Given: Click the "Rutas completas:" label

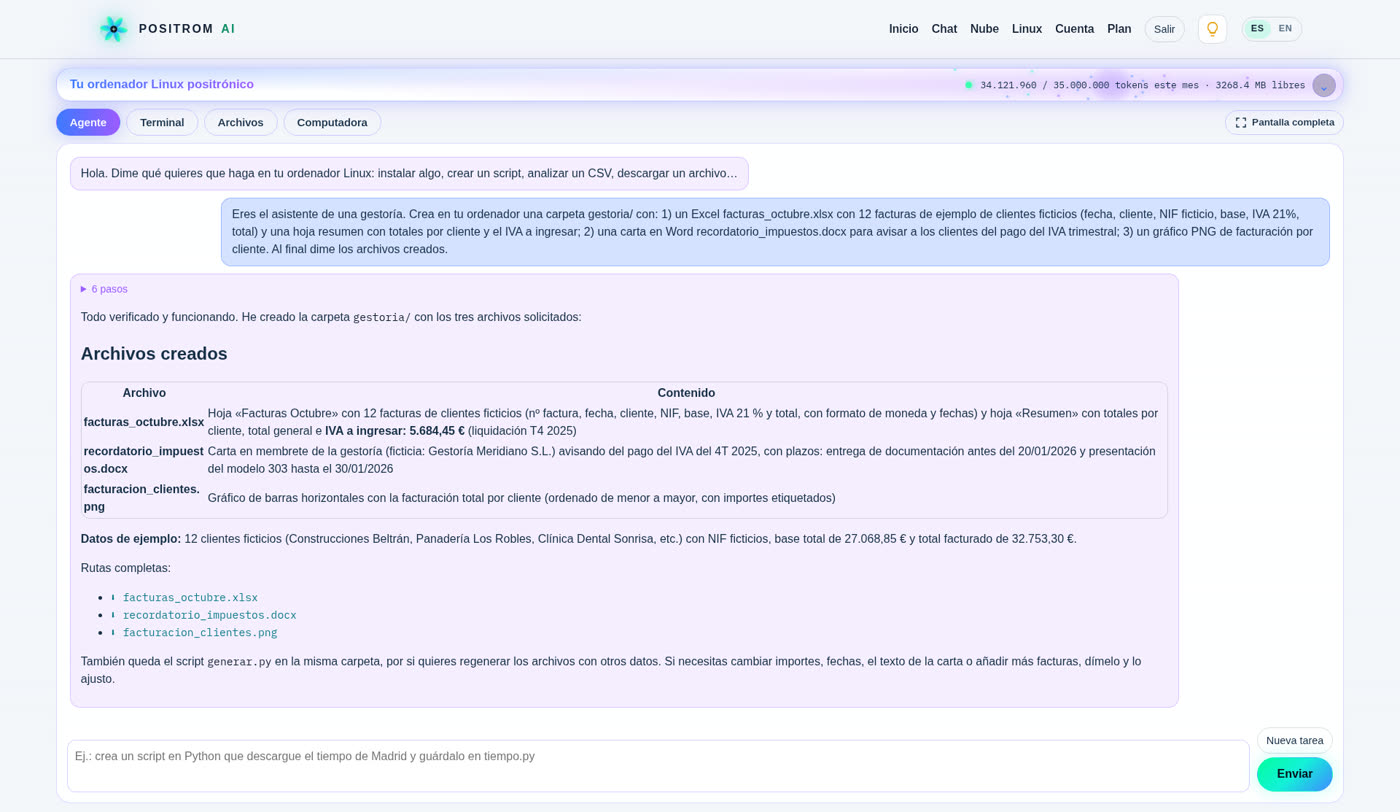Looking at the screenshot, I should point(126,568).
